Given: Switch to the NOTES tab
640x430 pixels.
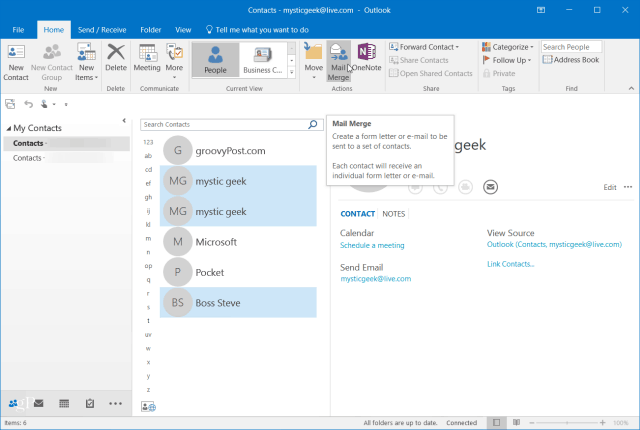Looking at the screenshot, I should tap(393, 214).
